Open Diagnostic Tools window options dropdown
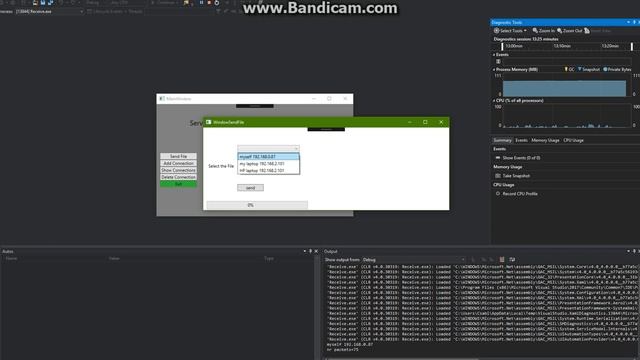The height and width of the screenshot is (360, 640). 628,22
